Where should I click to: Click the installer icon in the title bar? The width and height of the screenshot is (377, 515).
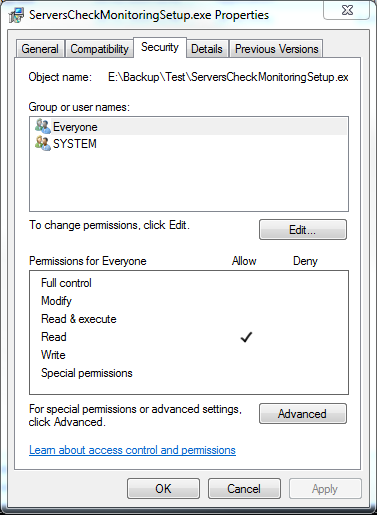pyautogui.click(x=16, y=15)
